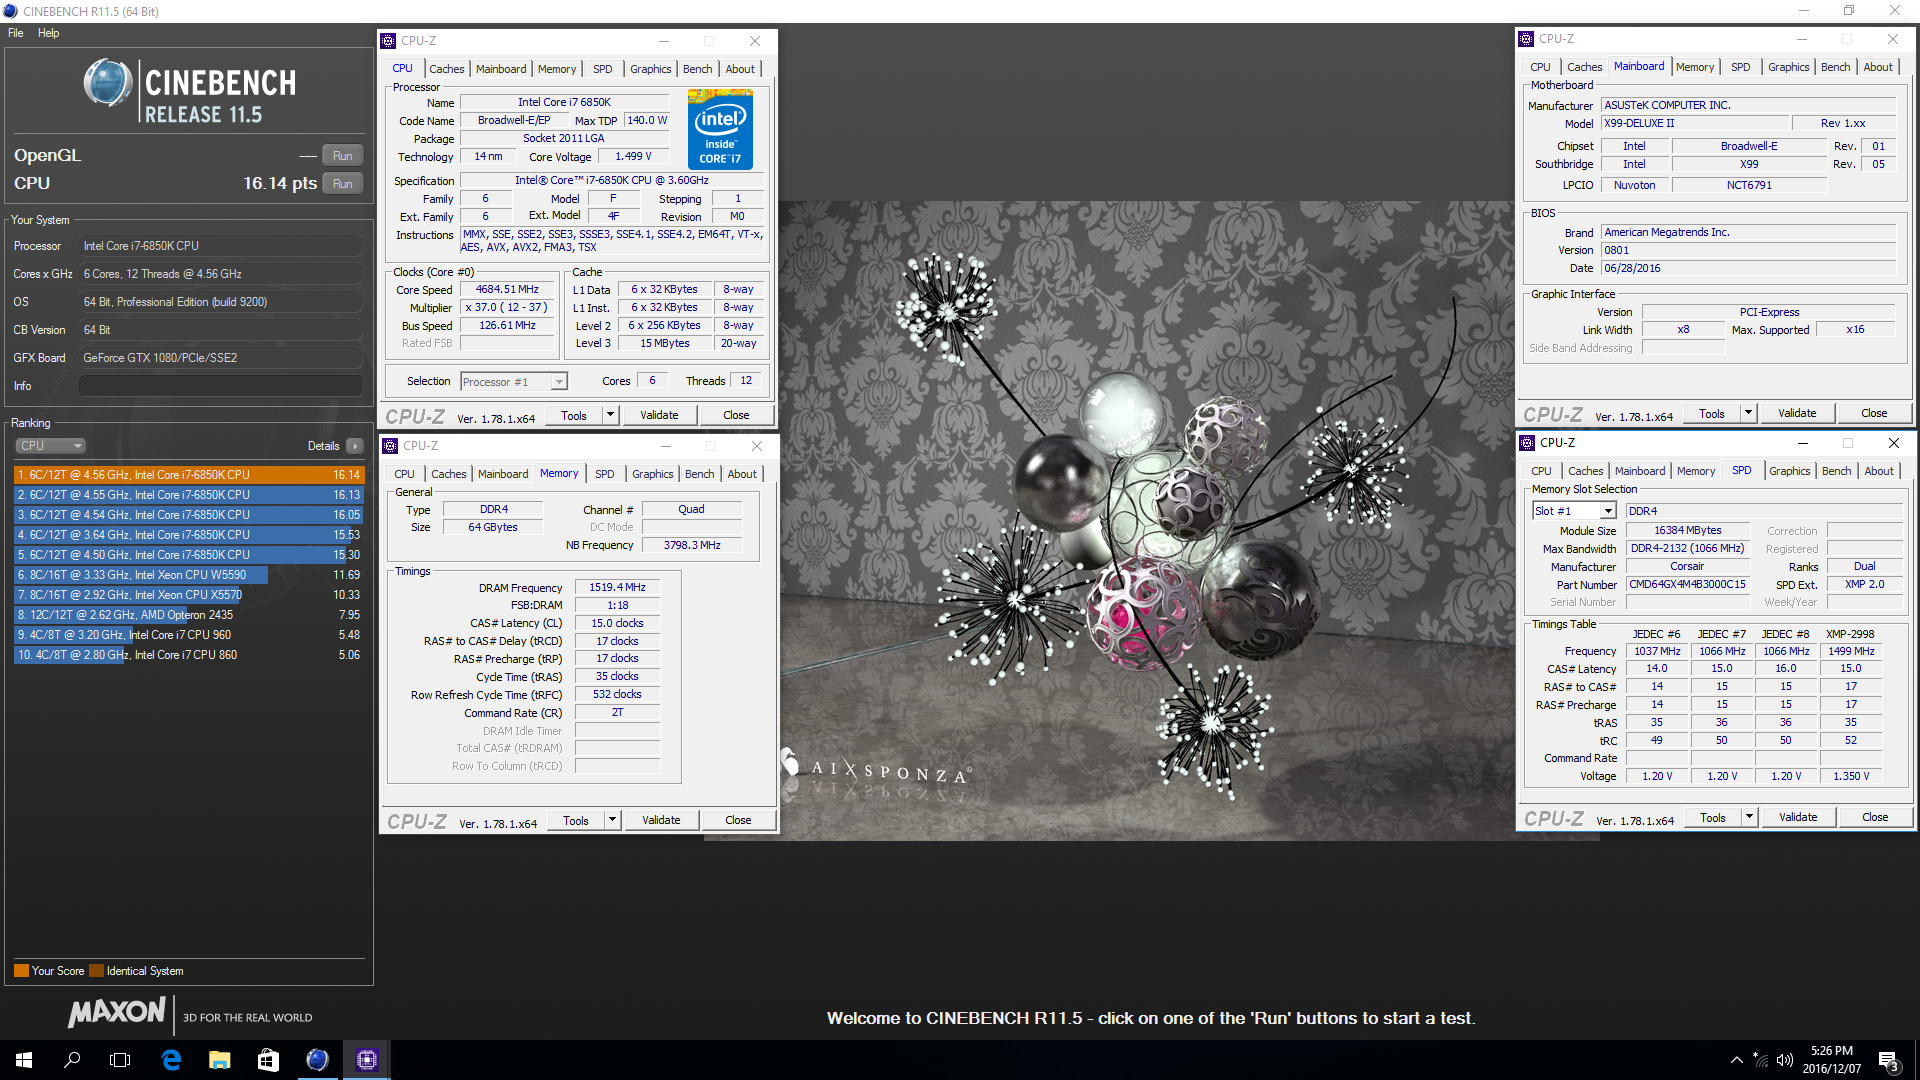The width and height of the screenshot is (1920, 1080).
Task: Click Validate in the CPU-Z window showing the Mainboard tab
Action: [x=1797, y=413]
